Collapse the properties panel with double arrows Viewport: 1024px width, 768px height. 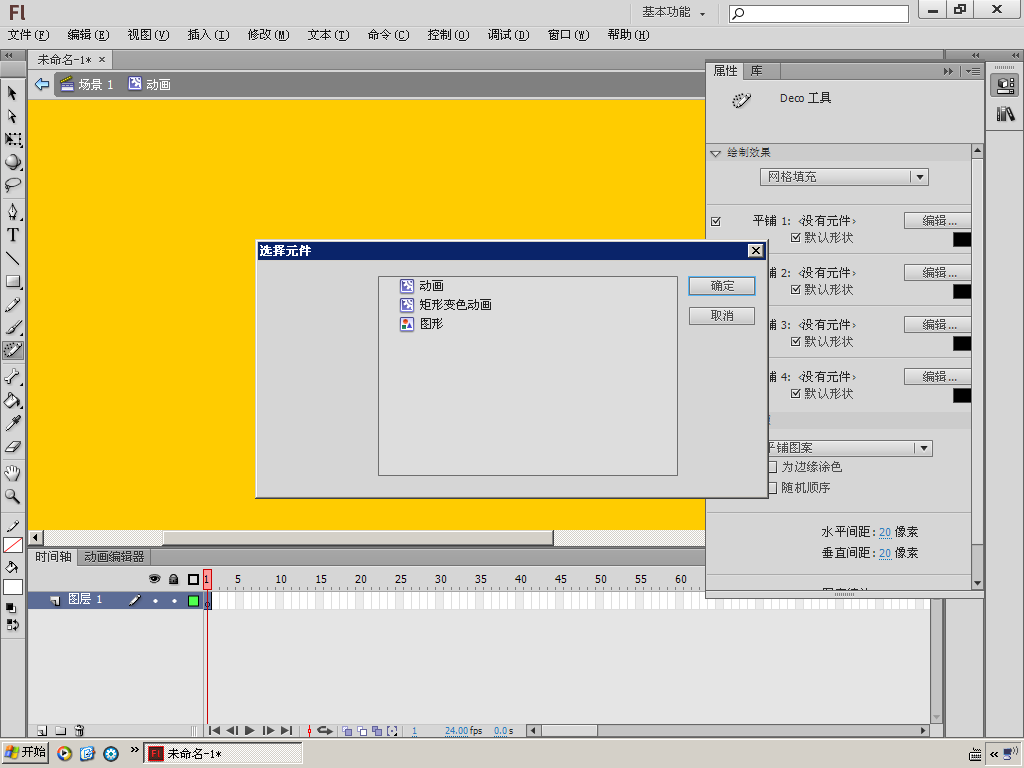[x=948, y=71]
